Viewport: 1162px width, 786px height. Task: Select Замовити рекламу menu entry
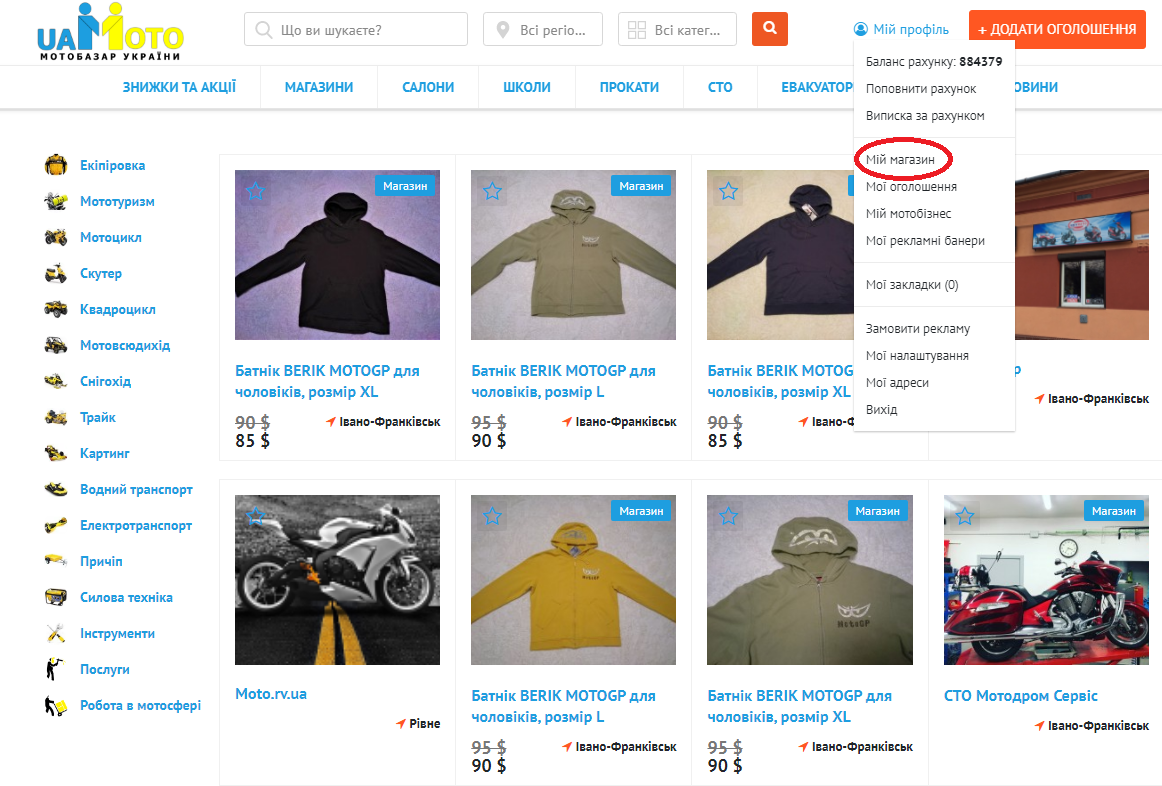pos(918,328)
